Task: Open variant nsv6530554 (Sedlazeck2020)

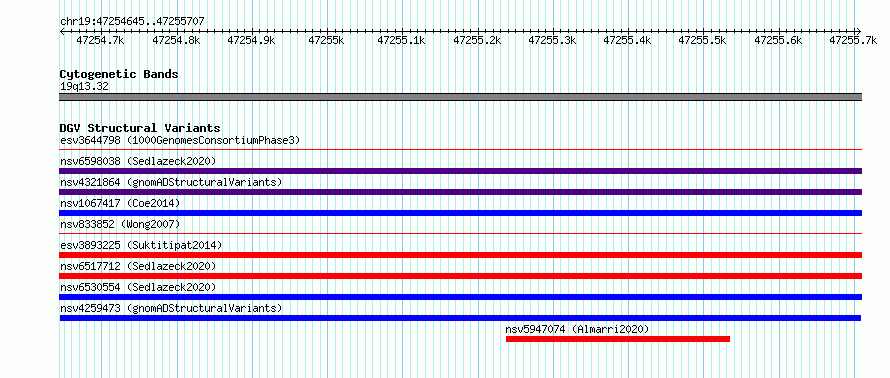Action: pos(138,287)
